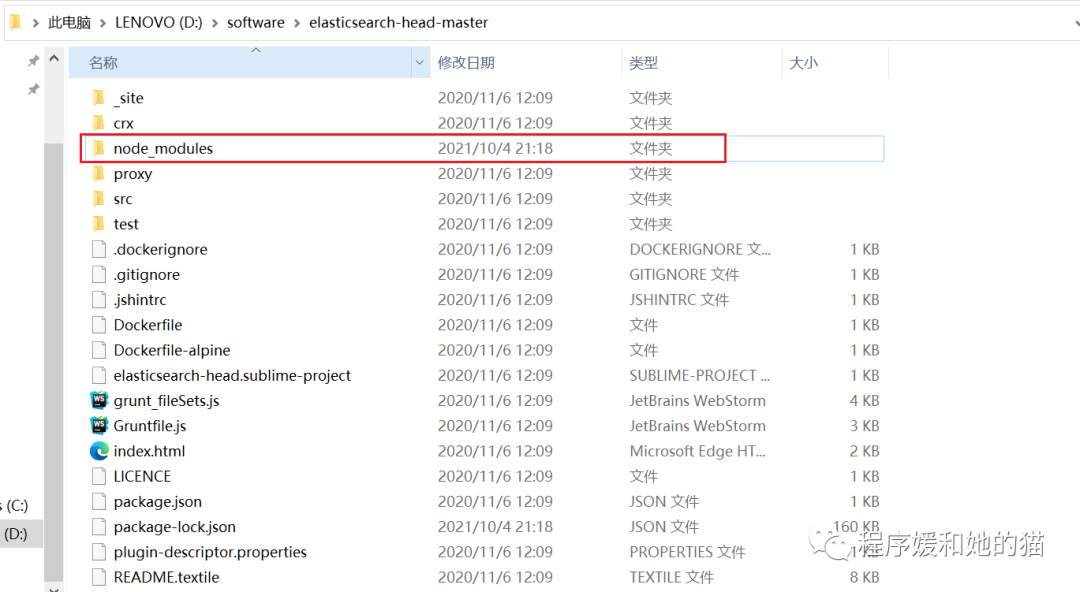This screenshot has height=592, width=1080.
Task: Click WebStorm icon of Gruntfile.js
Action: tap(99, 426)
